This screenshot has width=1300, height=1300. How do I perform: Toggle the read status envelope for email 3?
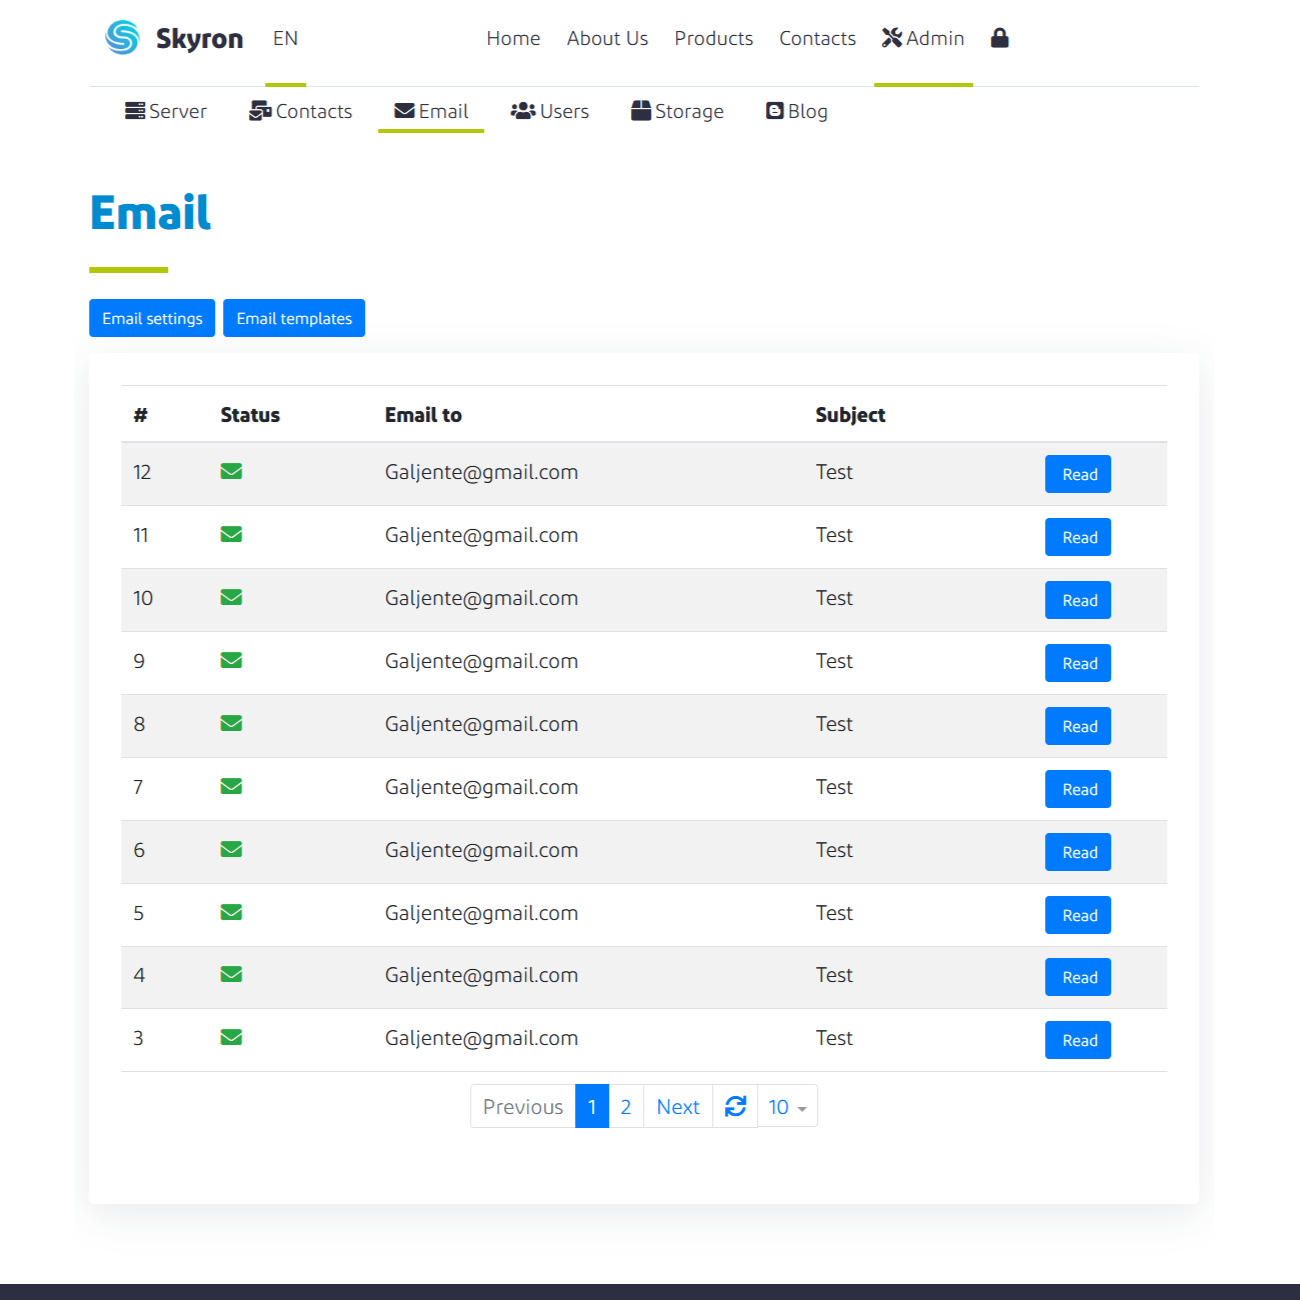pos(231,1037)
